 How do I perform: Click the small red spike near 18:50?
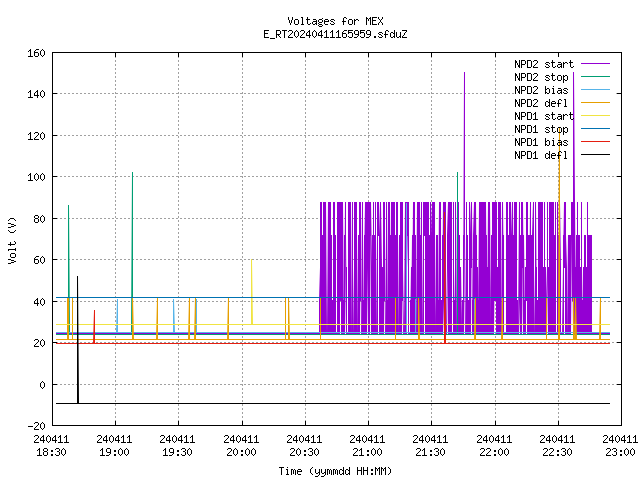coord(94,327)
